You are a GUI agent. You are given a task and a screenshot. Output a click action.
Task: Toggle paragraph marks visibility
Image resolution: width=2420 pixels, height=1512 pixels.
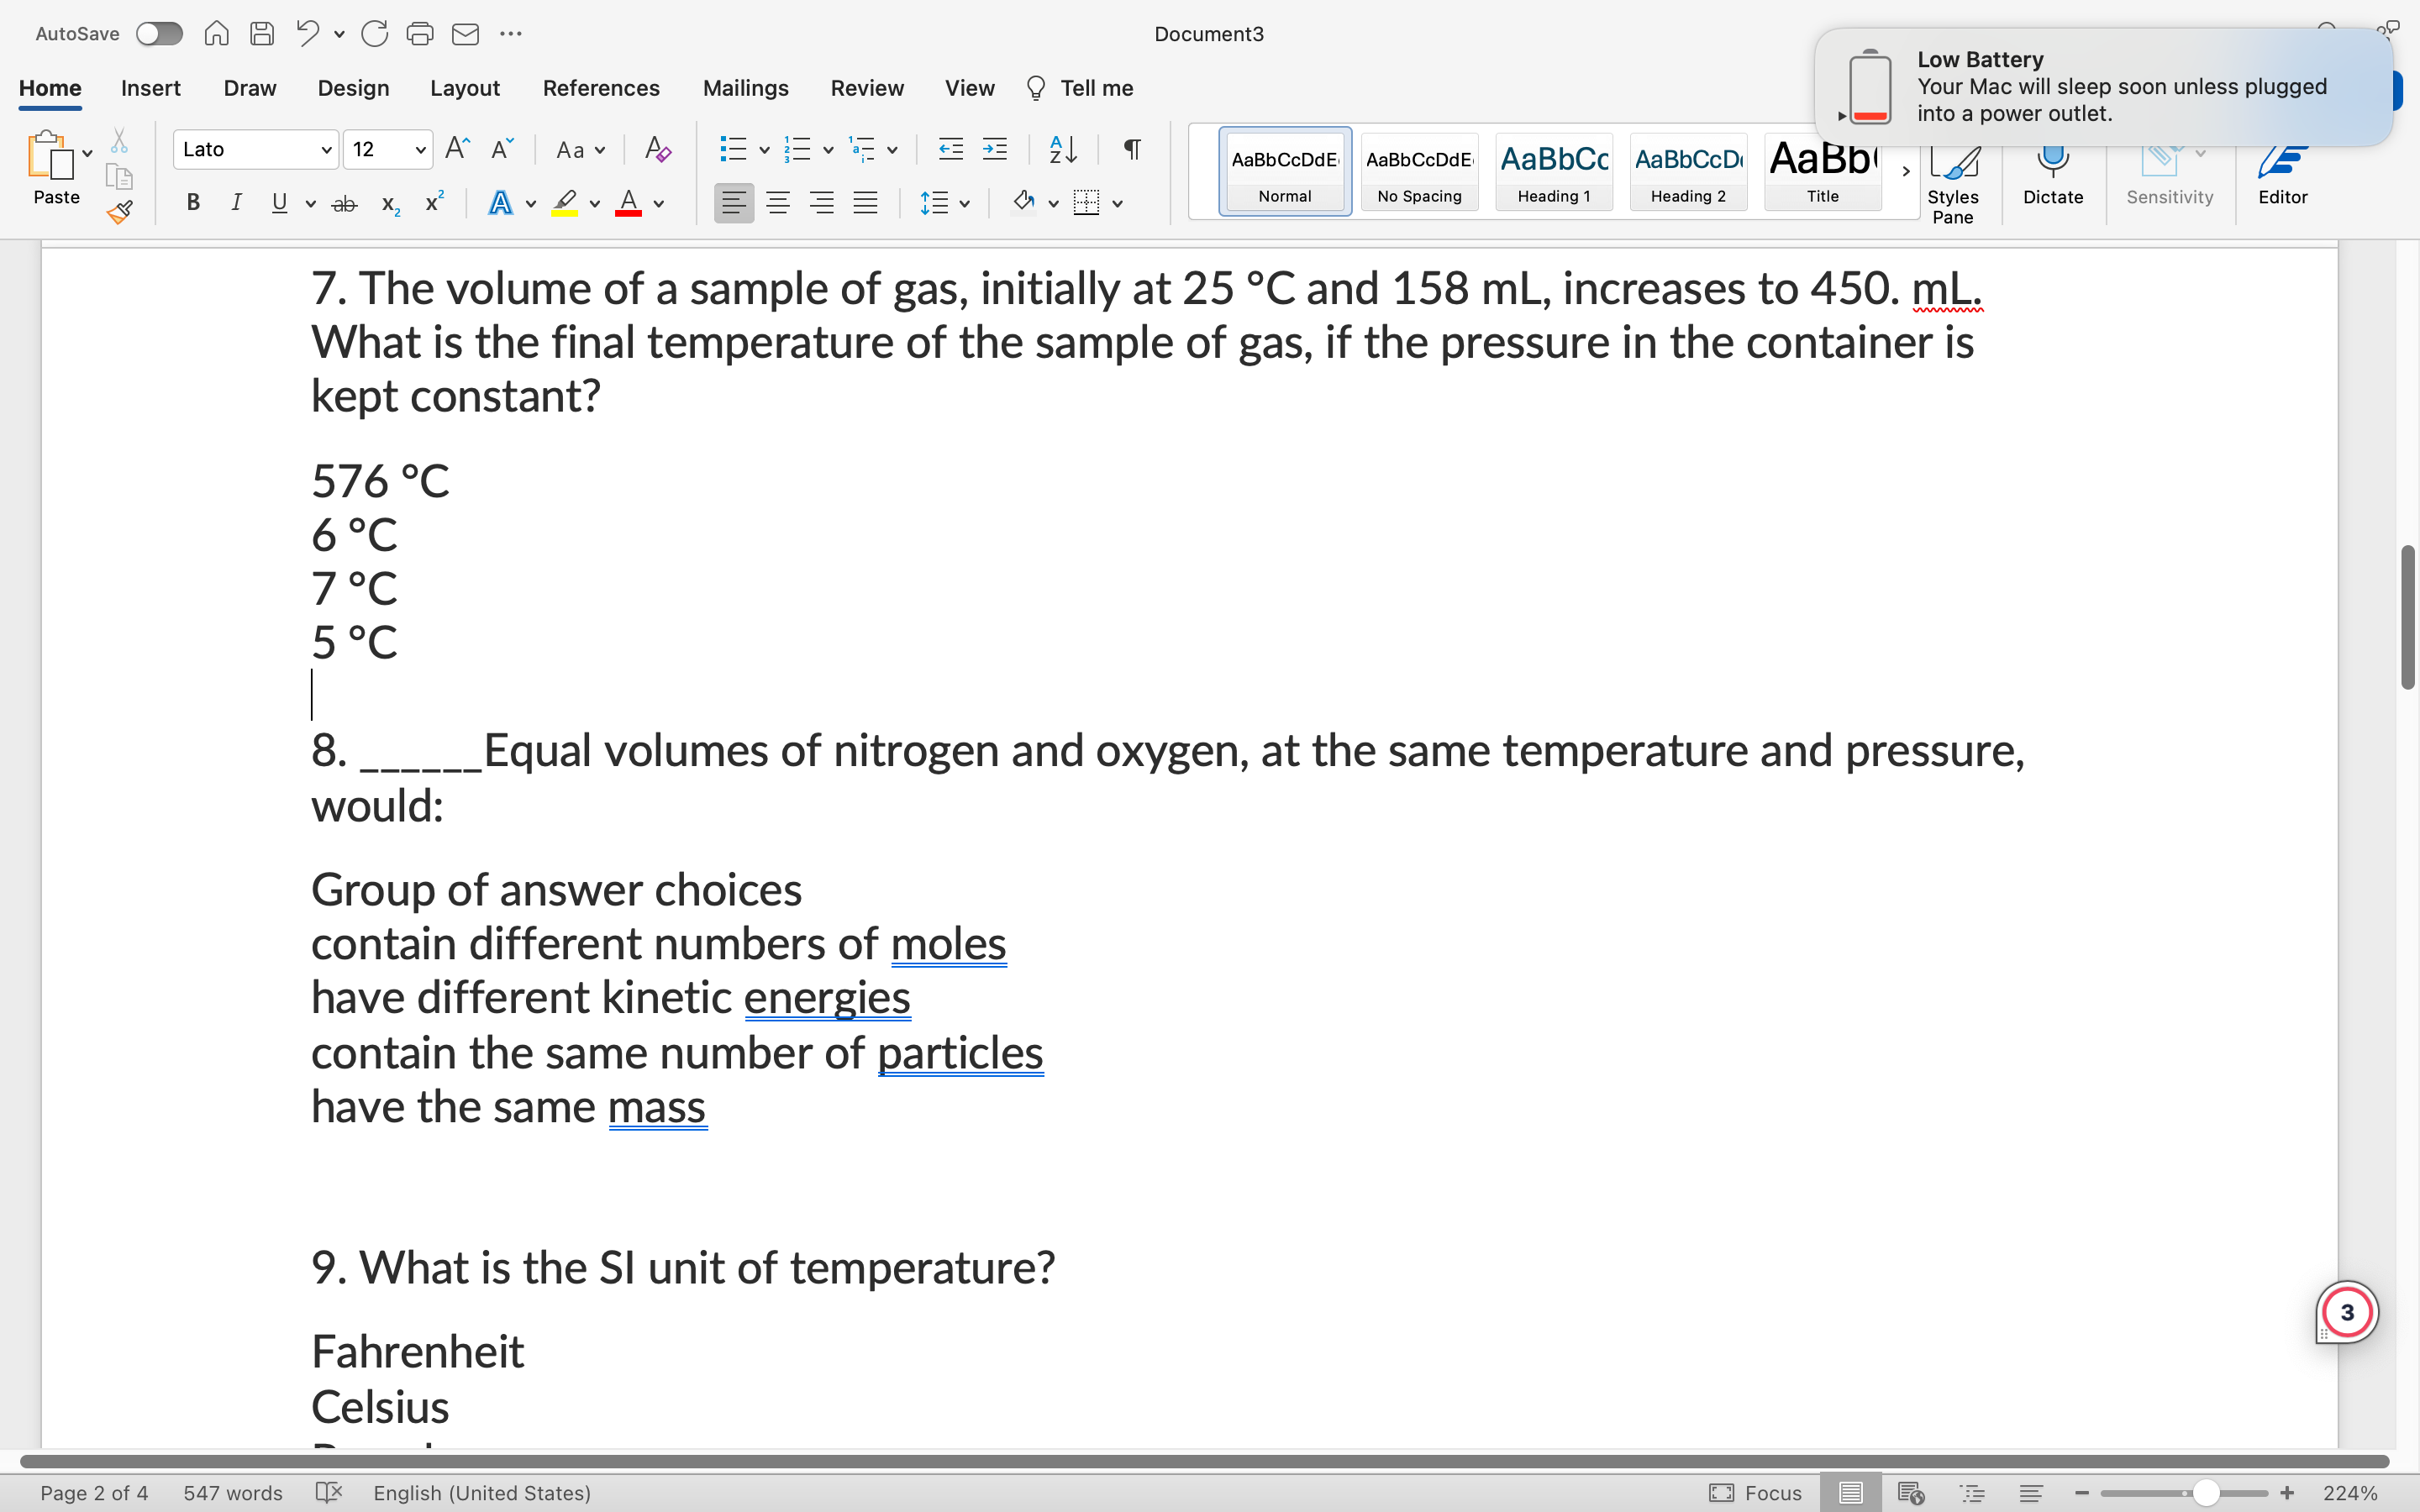click(1131, 149)
